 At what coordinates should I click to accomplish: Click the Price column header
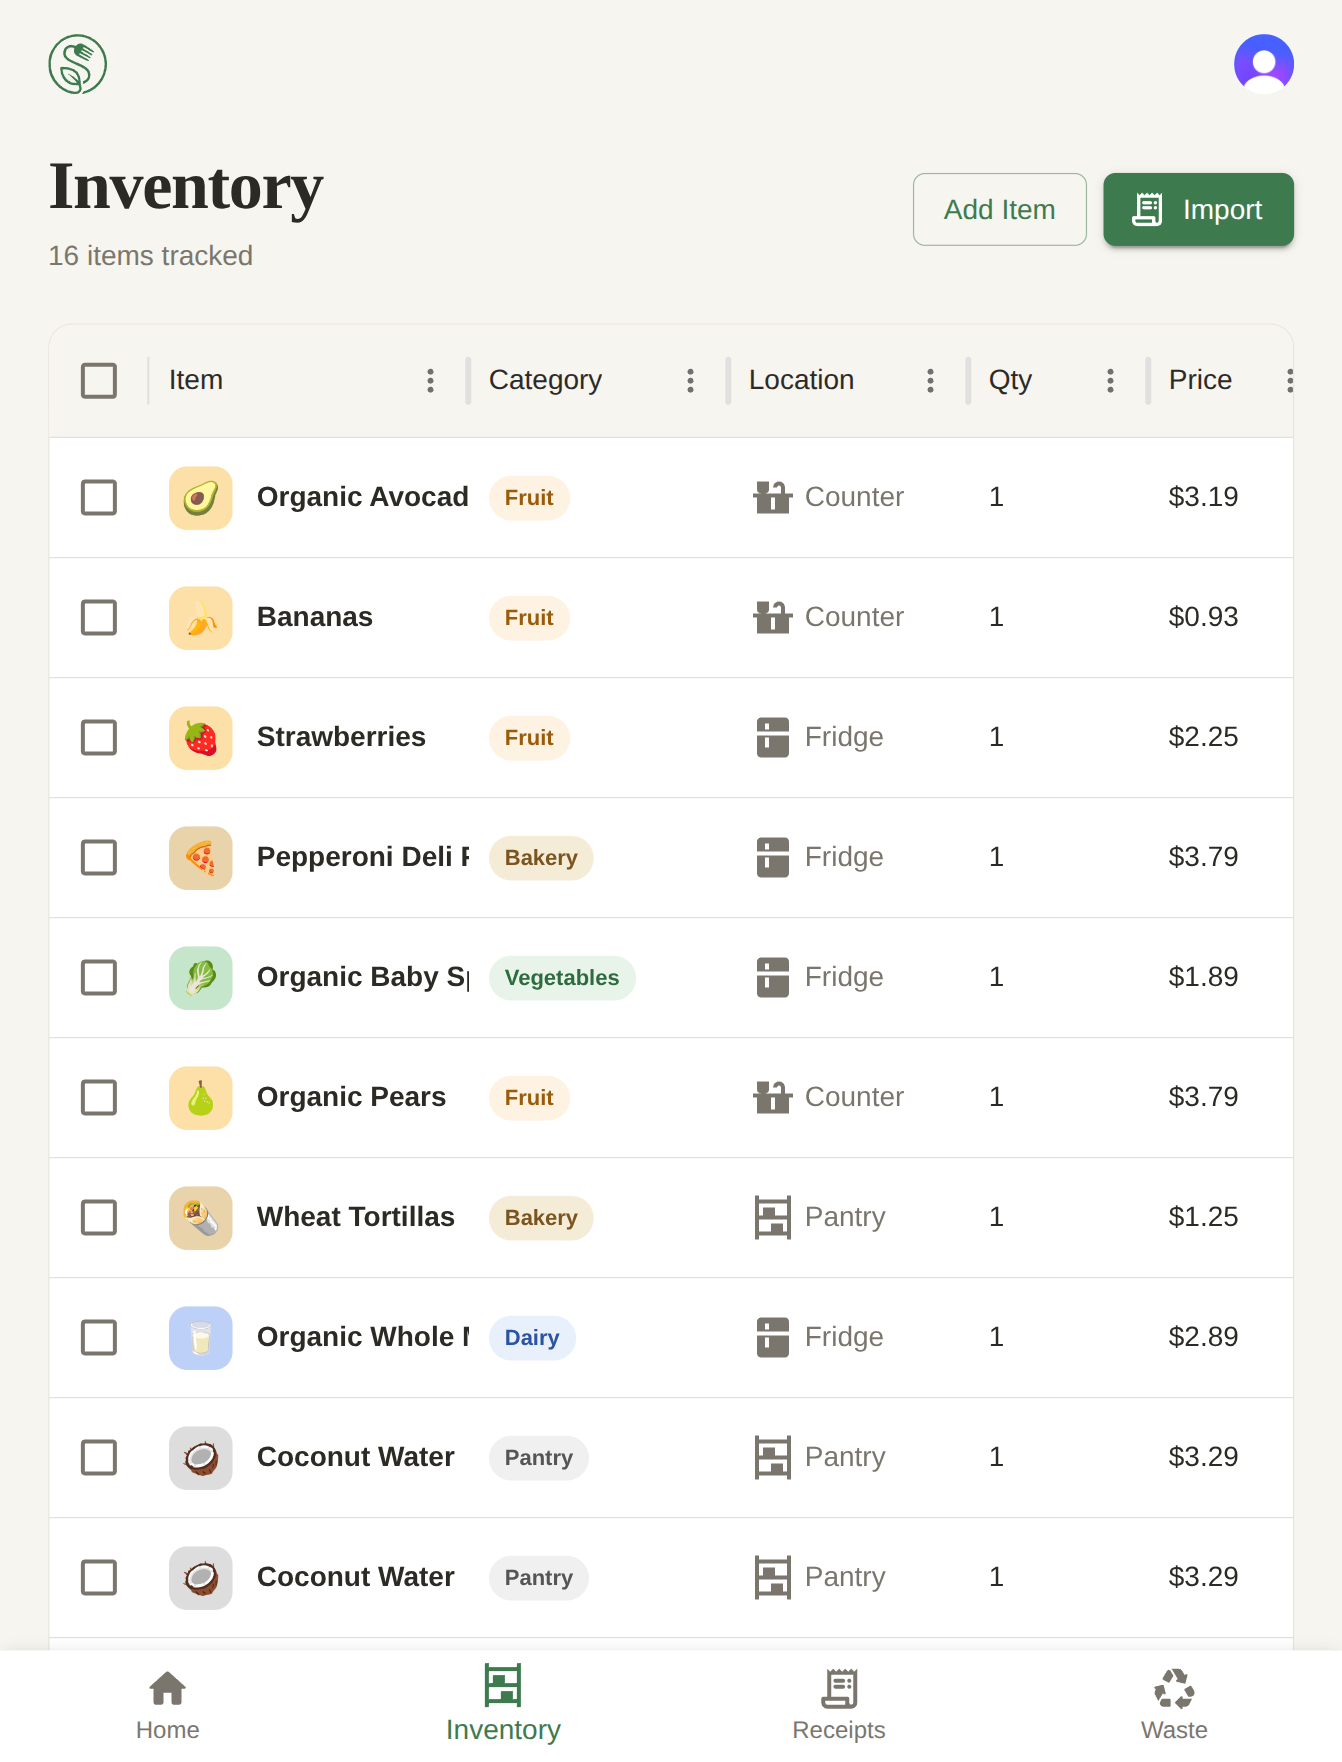pos(1200,380)
